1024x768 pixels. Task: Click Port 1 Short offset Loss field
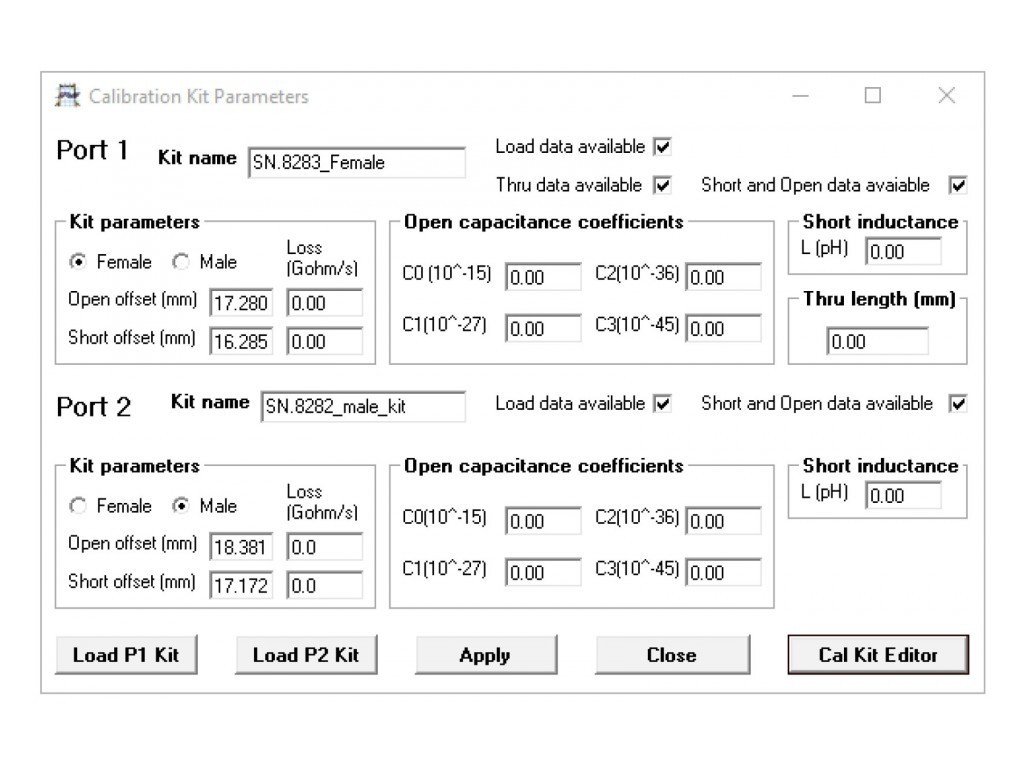point(325,342)
